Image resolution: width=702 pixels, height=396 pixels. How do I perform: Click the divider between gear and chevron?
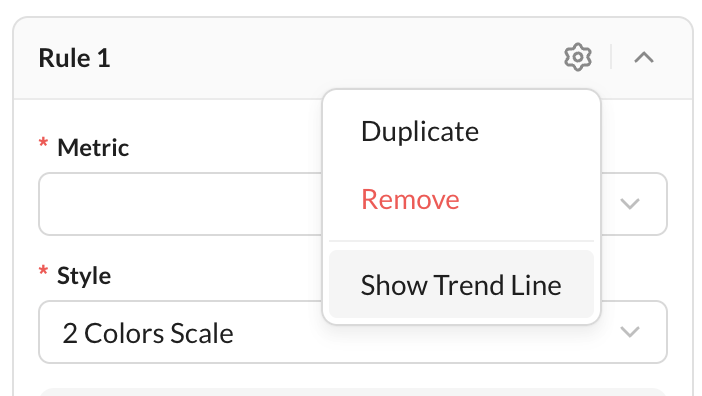point(611,57)
